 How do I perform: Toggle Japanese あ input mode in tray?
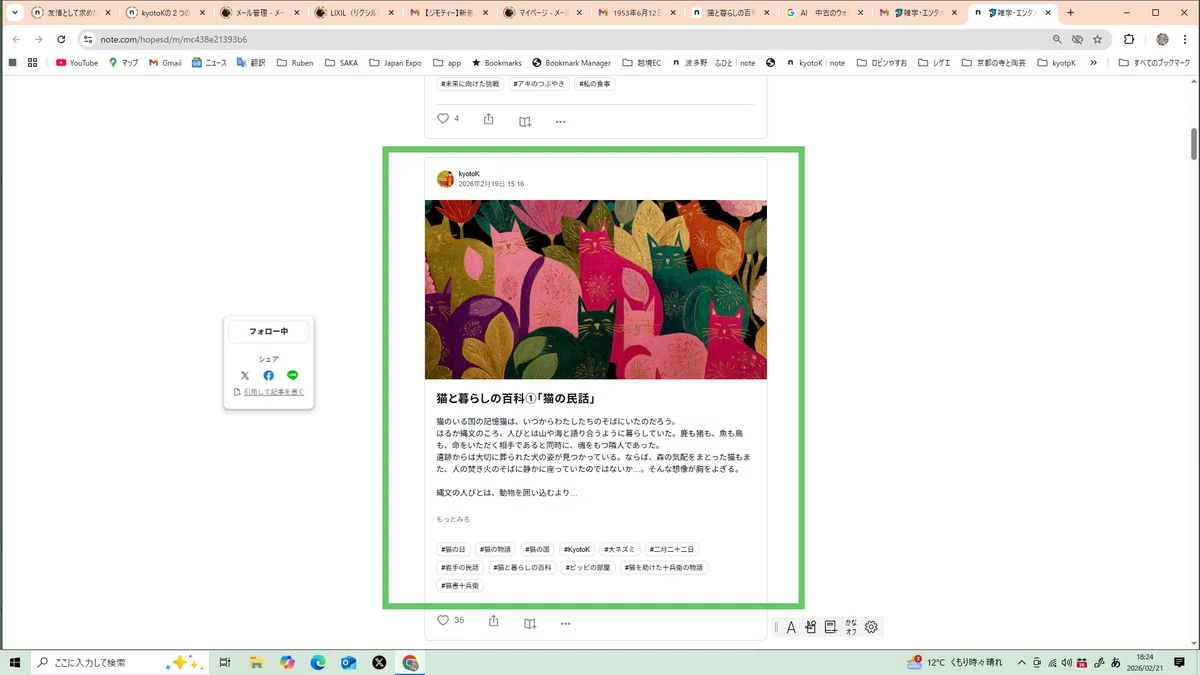[x=1114, y=662]
